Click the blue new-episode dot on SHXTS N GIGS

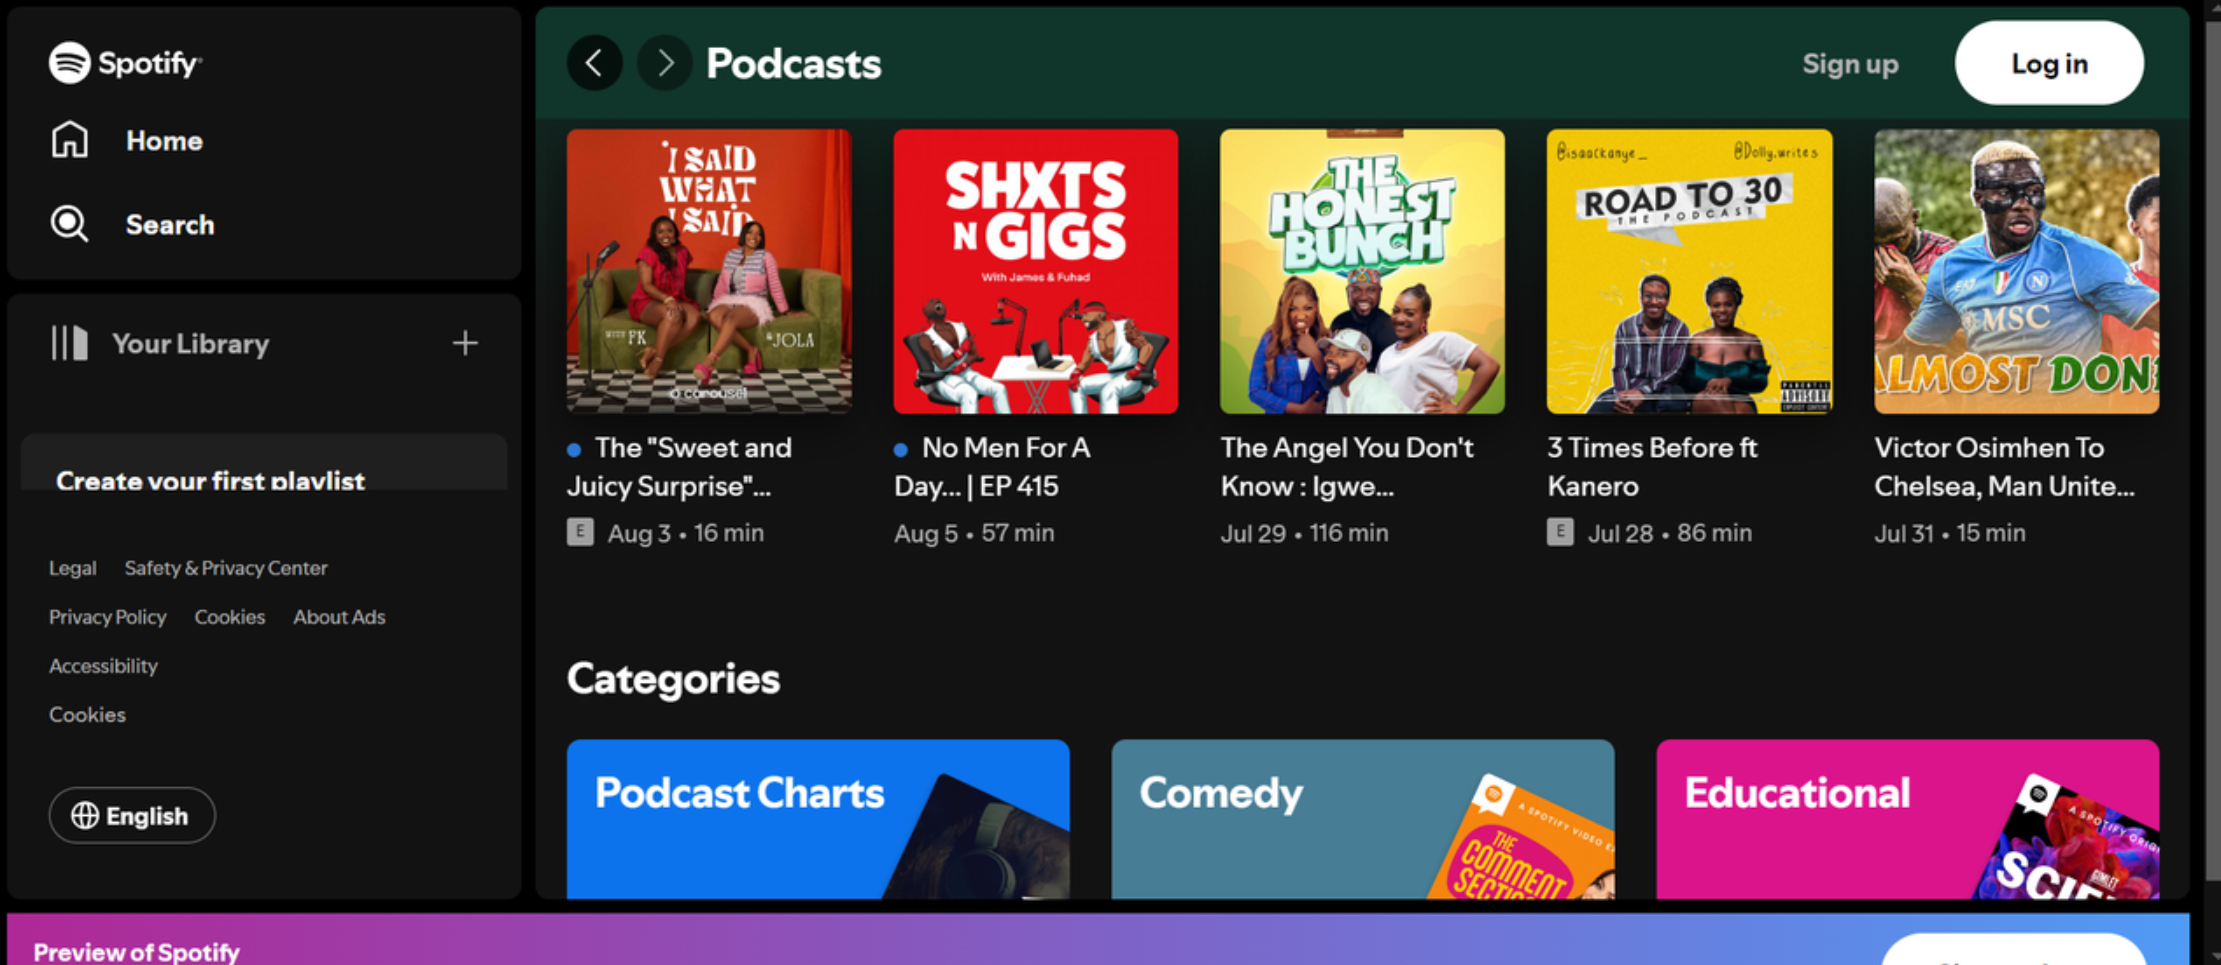point(901,449)
